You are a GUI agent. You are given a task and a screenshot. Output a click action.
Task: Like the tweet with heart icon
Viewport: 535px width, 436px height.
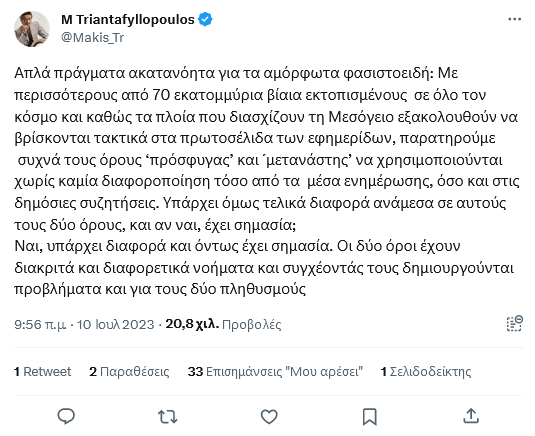pyautogui.click(x=269, y=417)
